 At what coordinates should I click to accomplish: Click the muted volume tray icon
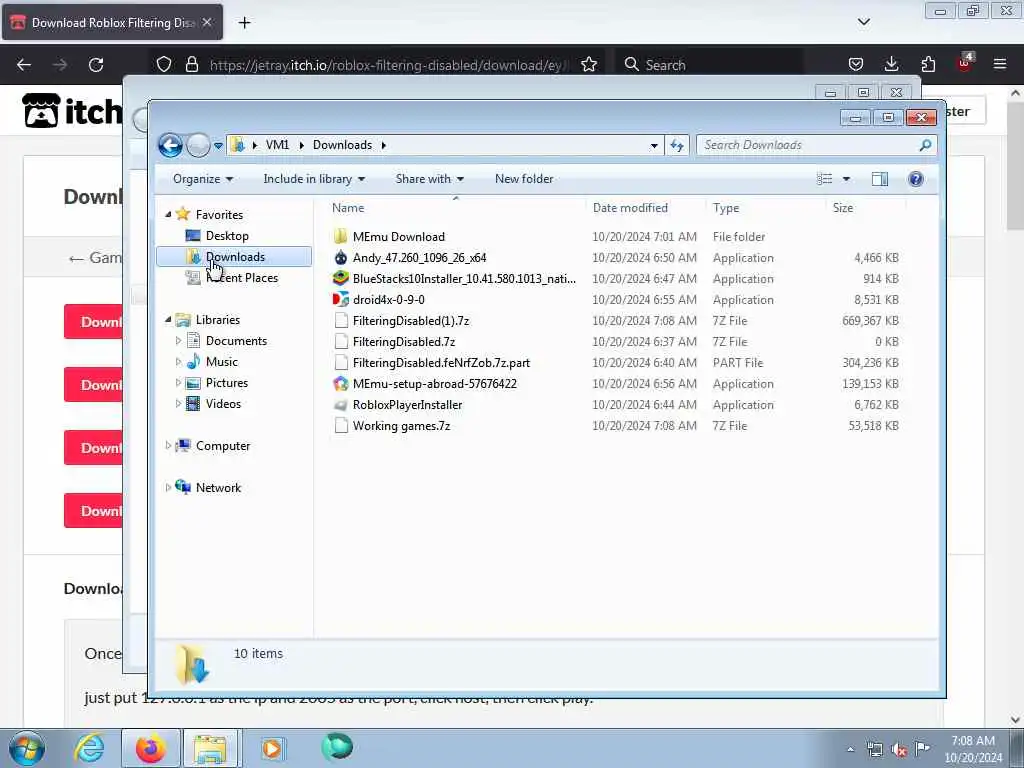(x=899, y=750)
